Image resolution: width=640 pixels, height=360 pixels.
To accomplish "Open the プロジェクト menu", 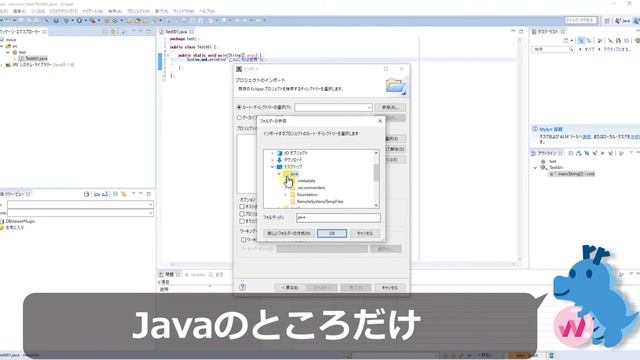I will (x=138, y=11).
